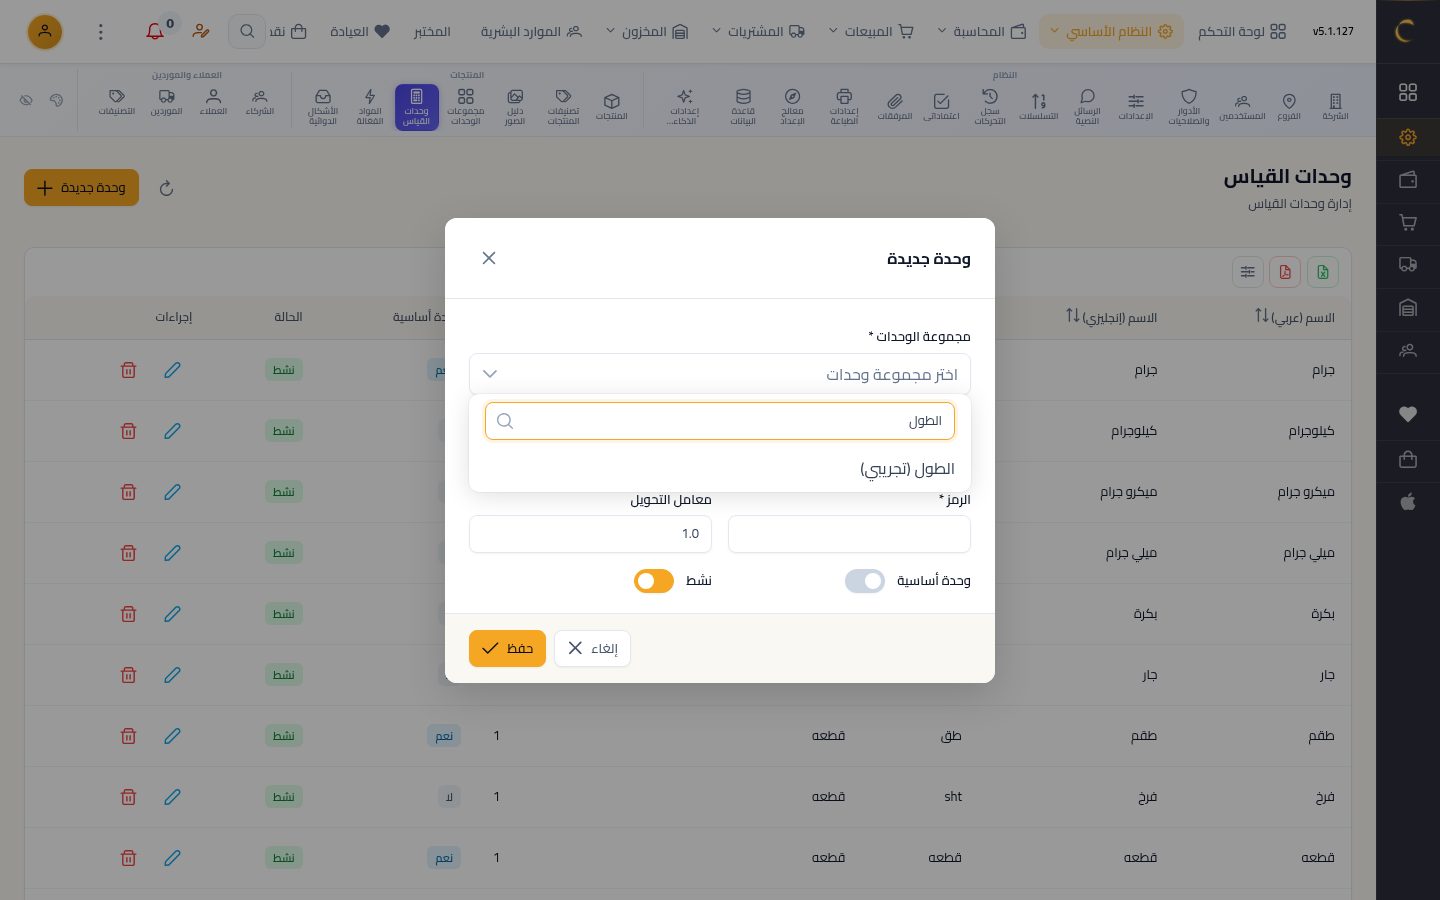Export table with the green Excel icon
1440x900 pixels.
tap(1323, 272)
